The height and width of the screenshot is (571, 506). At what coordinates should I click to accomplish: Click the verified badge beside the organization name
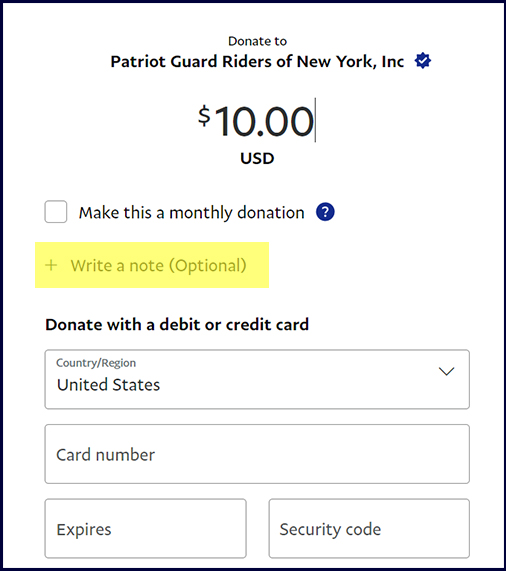coord(423,60)
